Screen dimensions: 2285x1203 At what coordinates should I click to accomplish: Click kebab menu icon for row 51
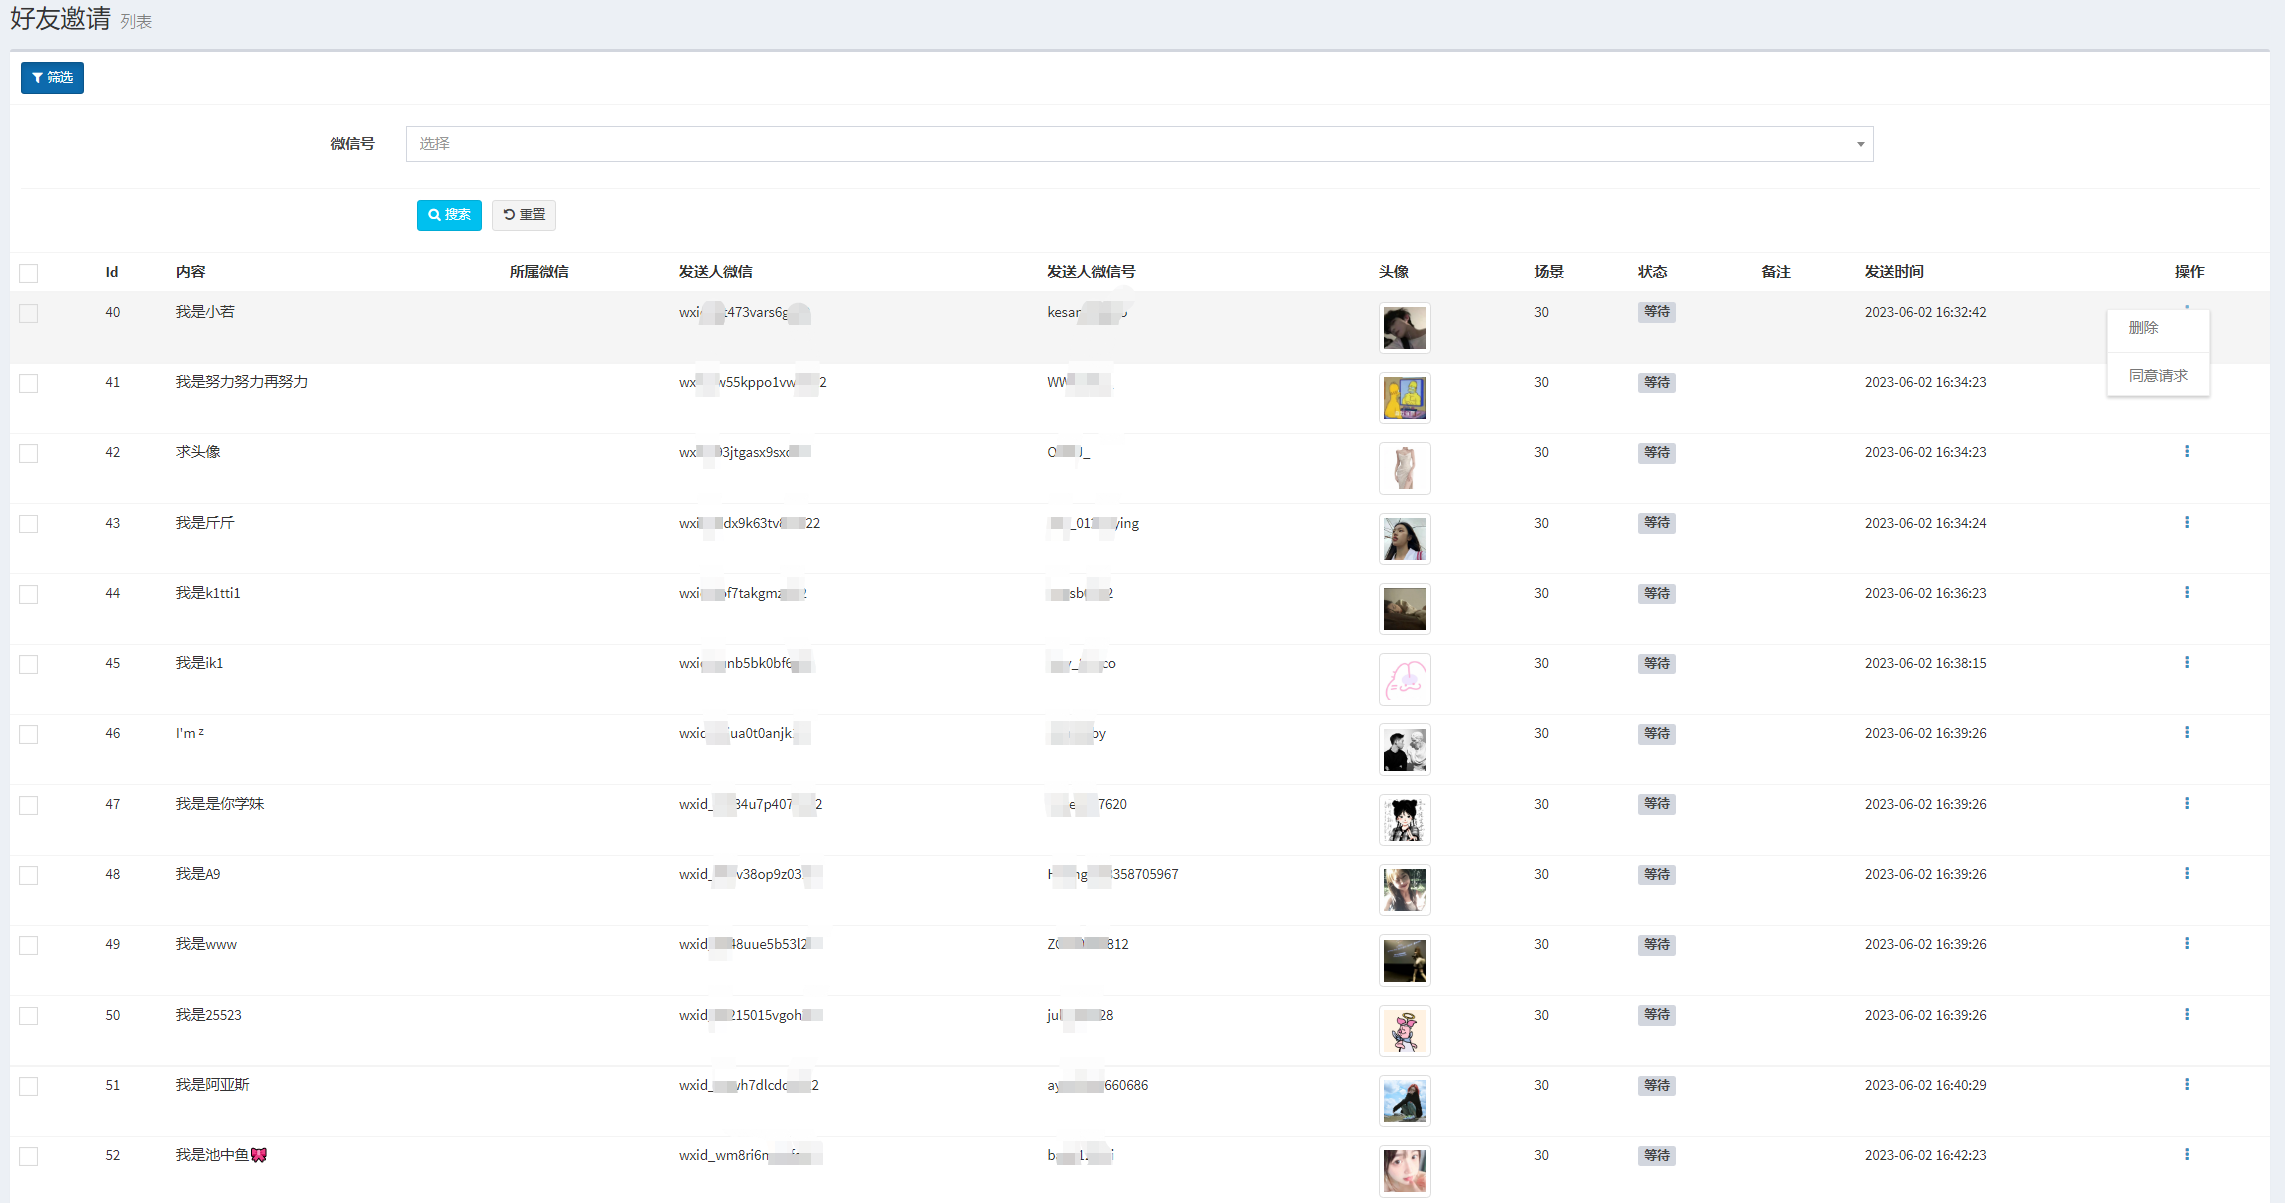[2187, 1085]
